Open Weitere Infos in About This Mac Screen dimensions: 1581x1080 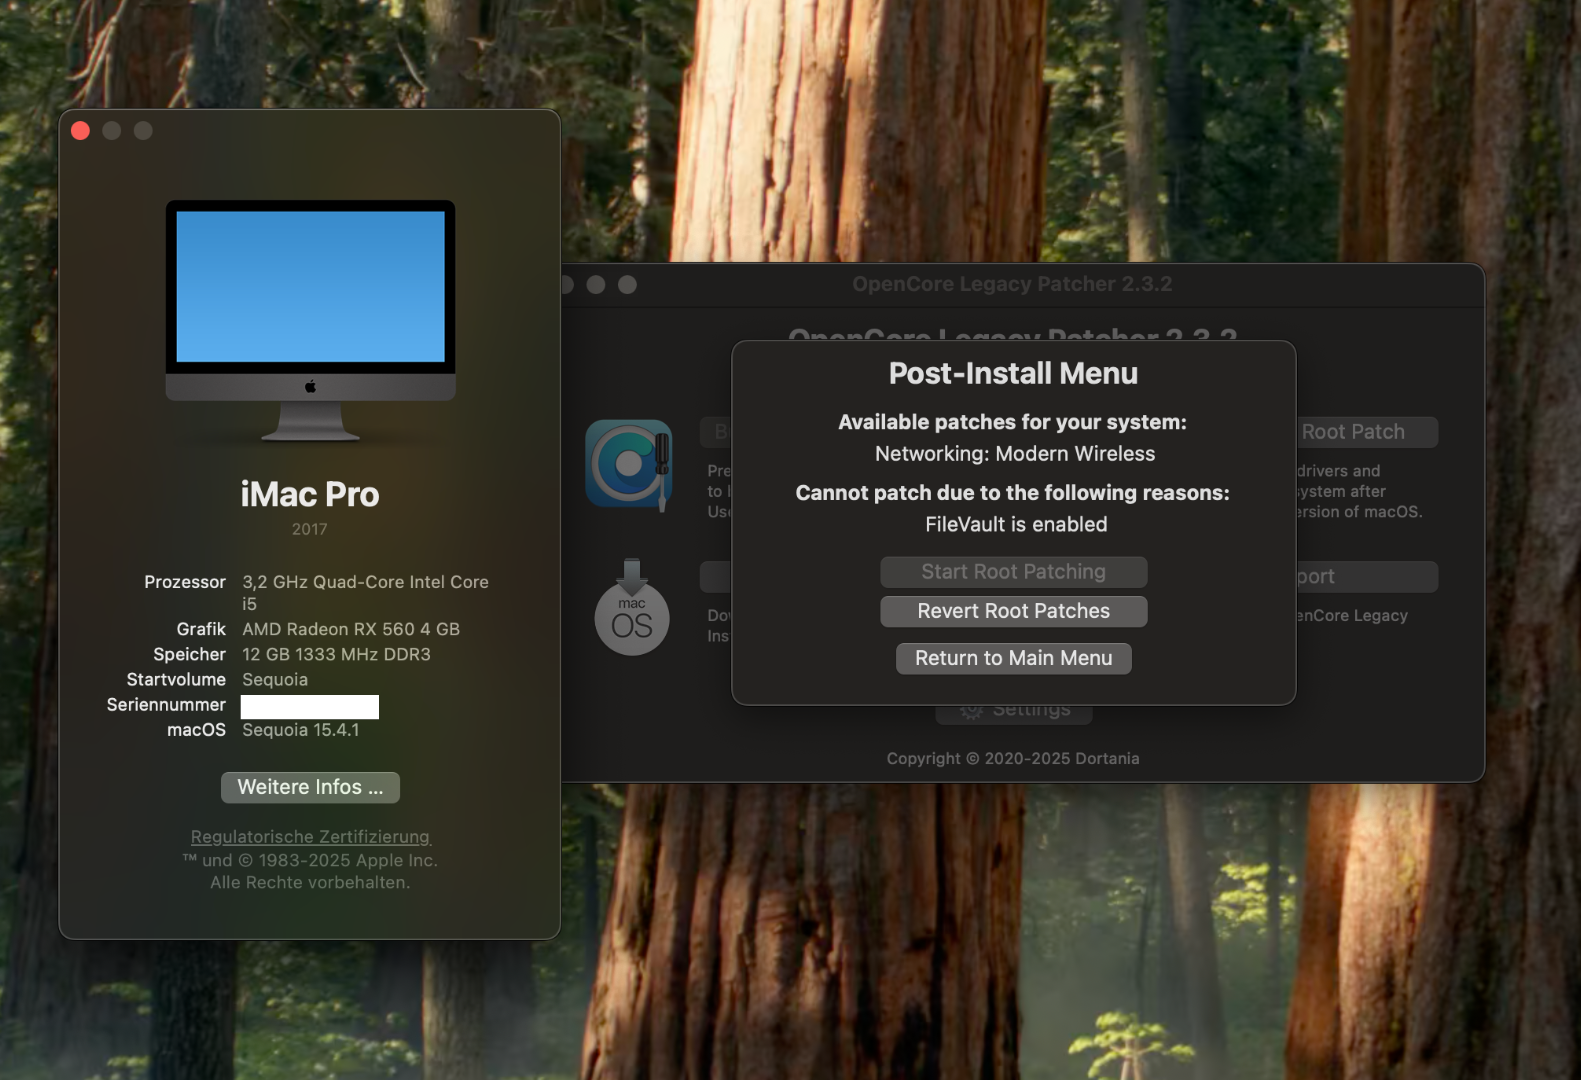coord(310,787)
